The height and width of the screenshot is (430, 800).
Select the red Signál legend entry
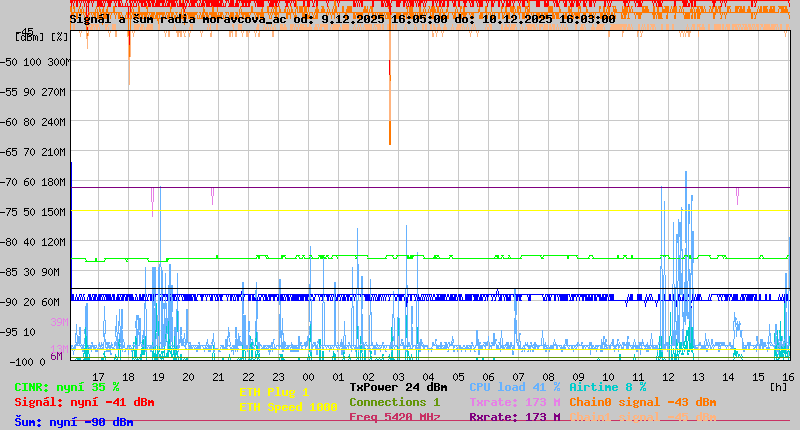point(84,403)
